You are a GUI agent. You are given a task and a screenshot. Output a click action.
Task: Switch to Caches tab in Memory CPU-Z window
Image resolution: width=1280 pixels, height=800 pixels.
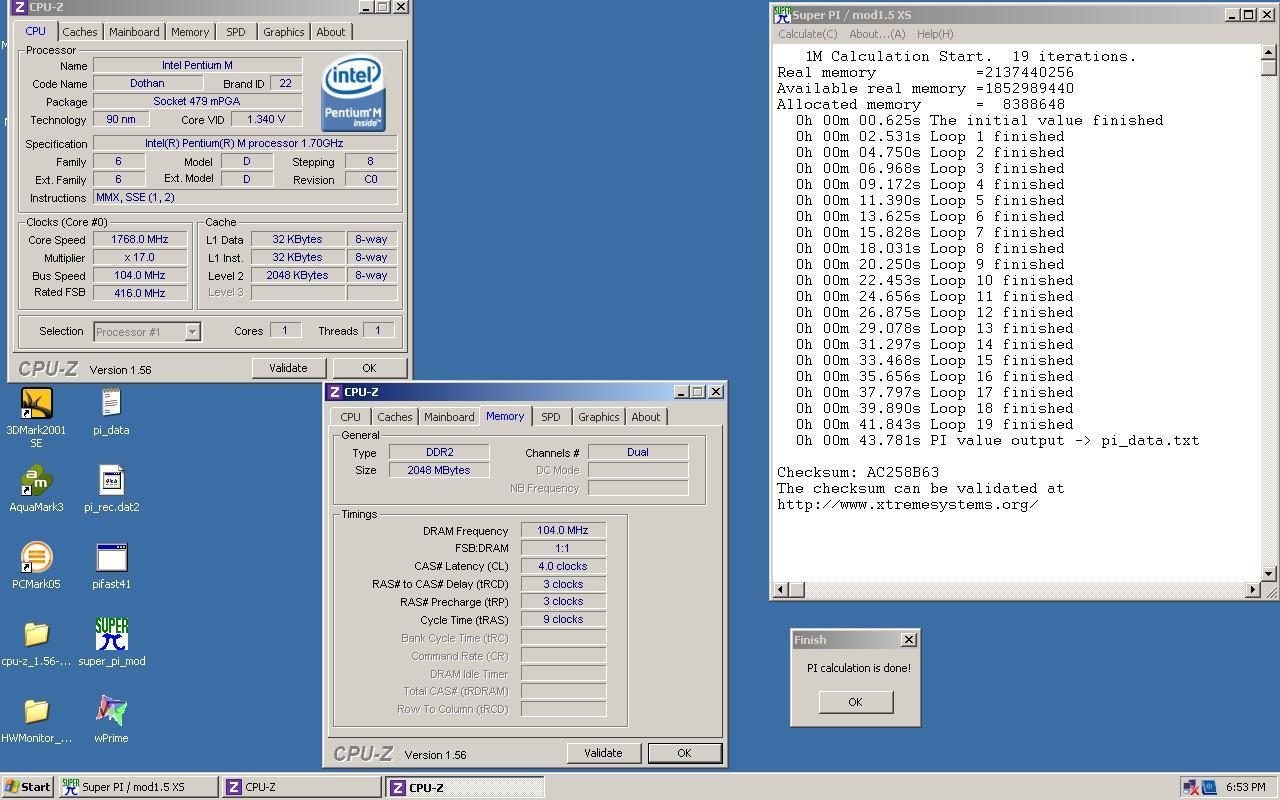[394, 417]
